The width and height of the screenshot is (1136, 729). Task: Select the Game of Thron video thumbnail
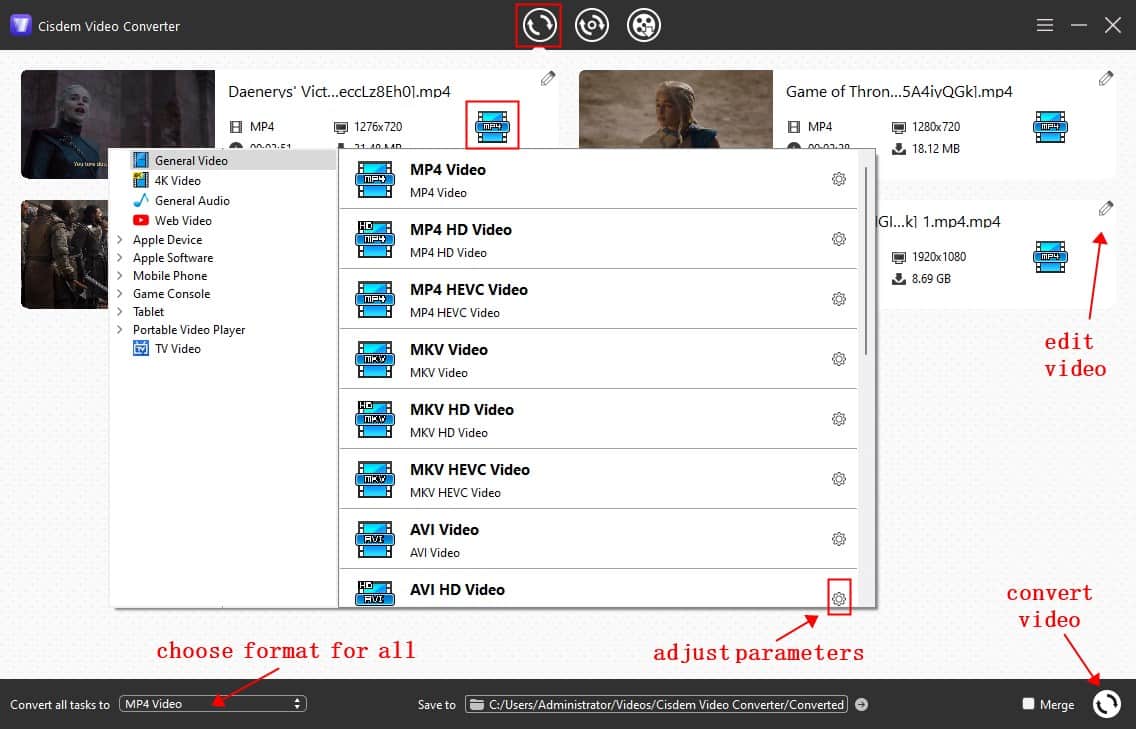pos(676,109)
